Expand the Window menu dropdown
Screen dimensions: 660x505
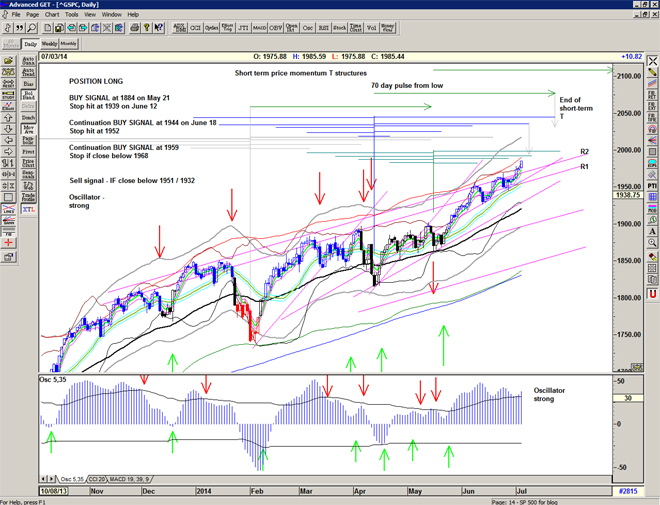[x=112, y=15]
